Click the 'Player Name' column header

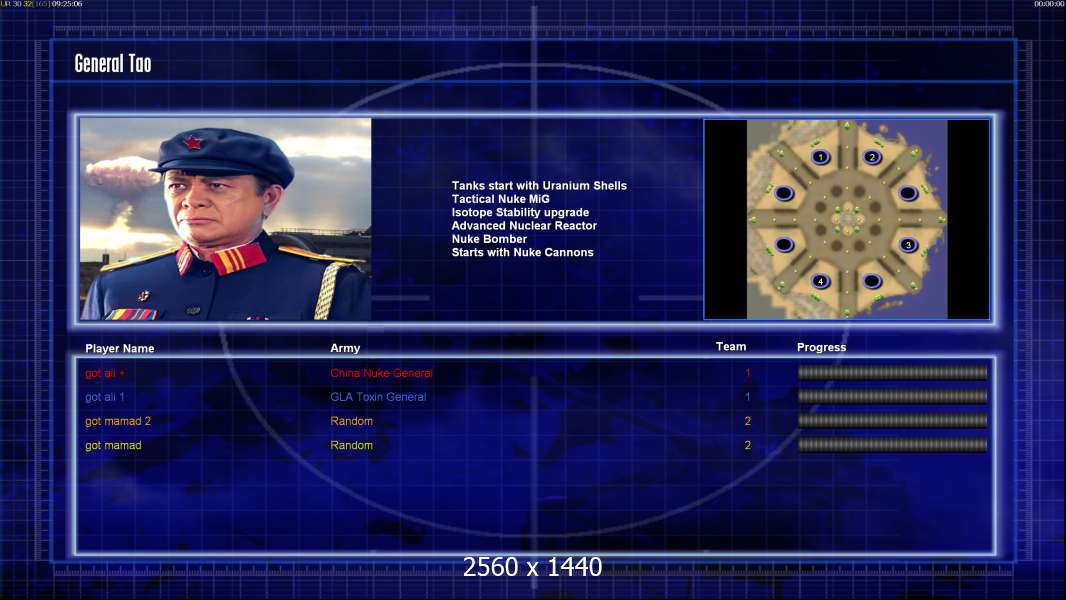pyautogui.click(x=120, y=349)
